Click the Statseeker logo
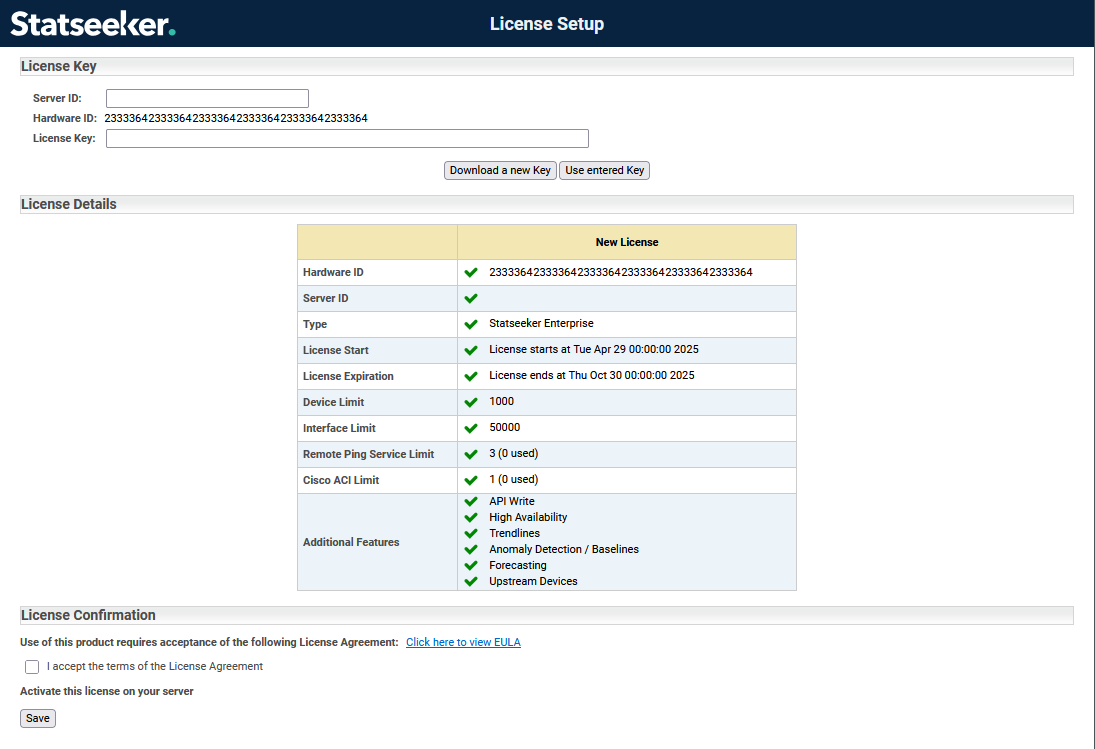The width and height of the screenshot is (1095, 749). tap(93, 24)
